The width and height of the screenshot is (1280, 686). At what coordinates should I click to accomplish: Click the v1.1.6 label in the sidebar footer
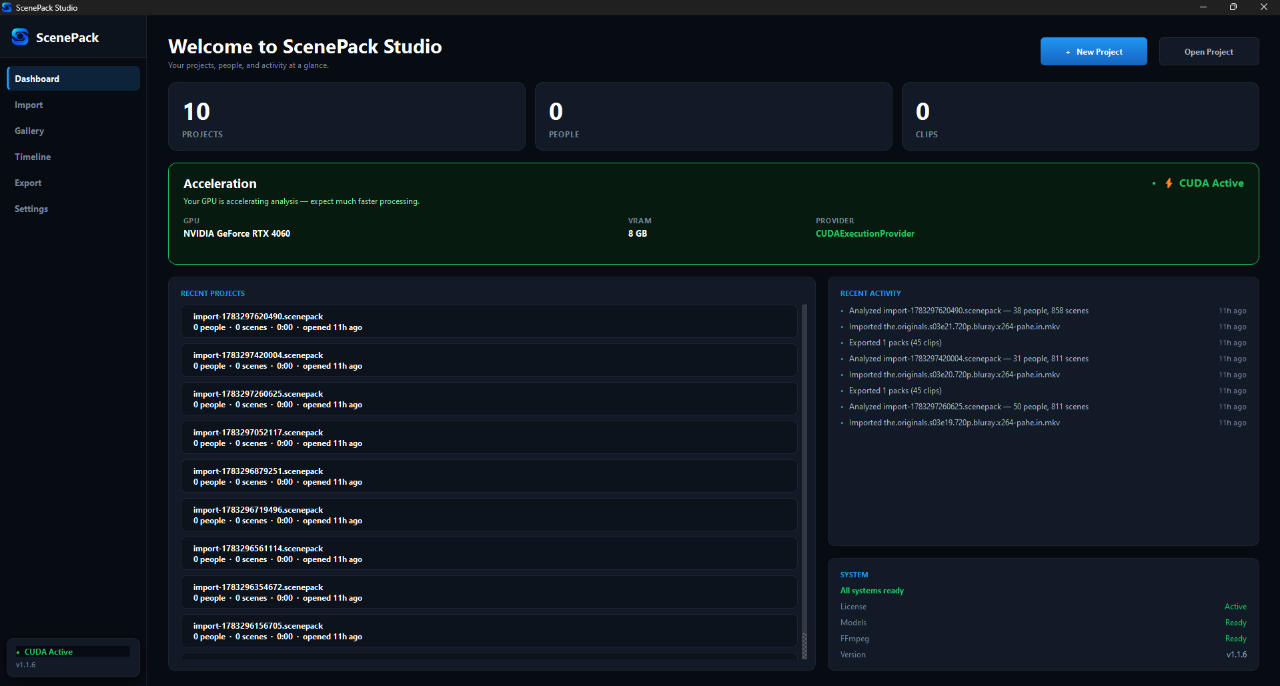(x=25, y=664)
